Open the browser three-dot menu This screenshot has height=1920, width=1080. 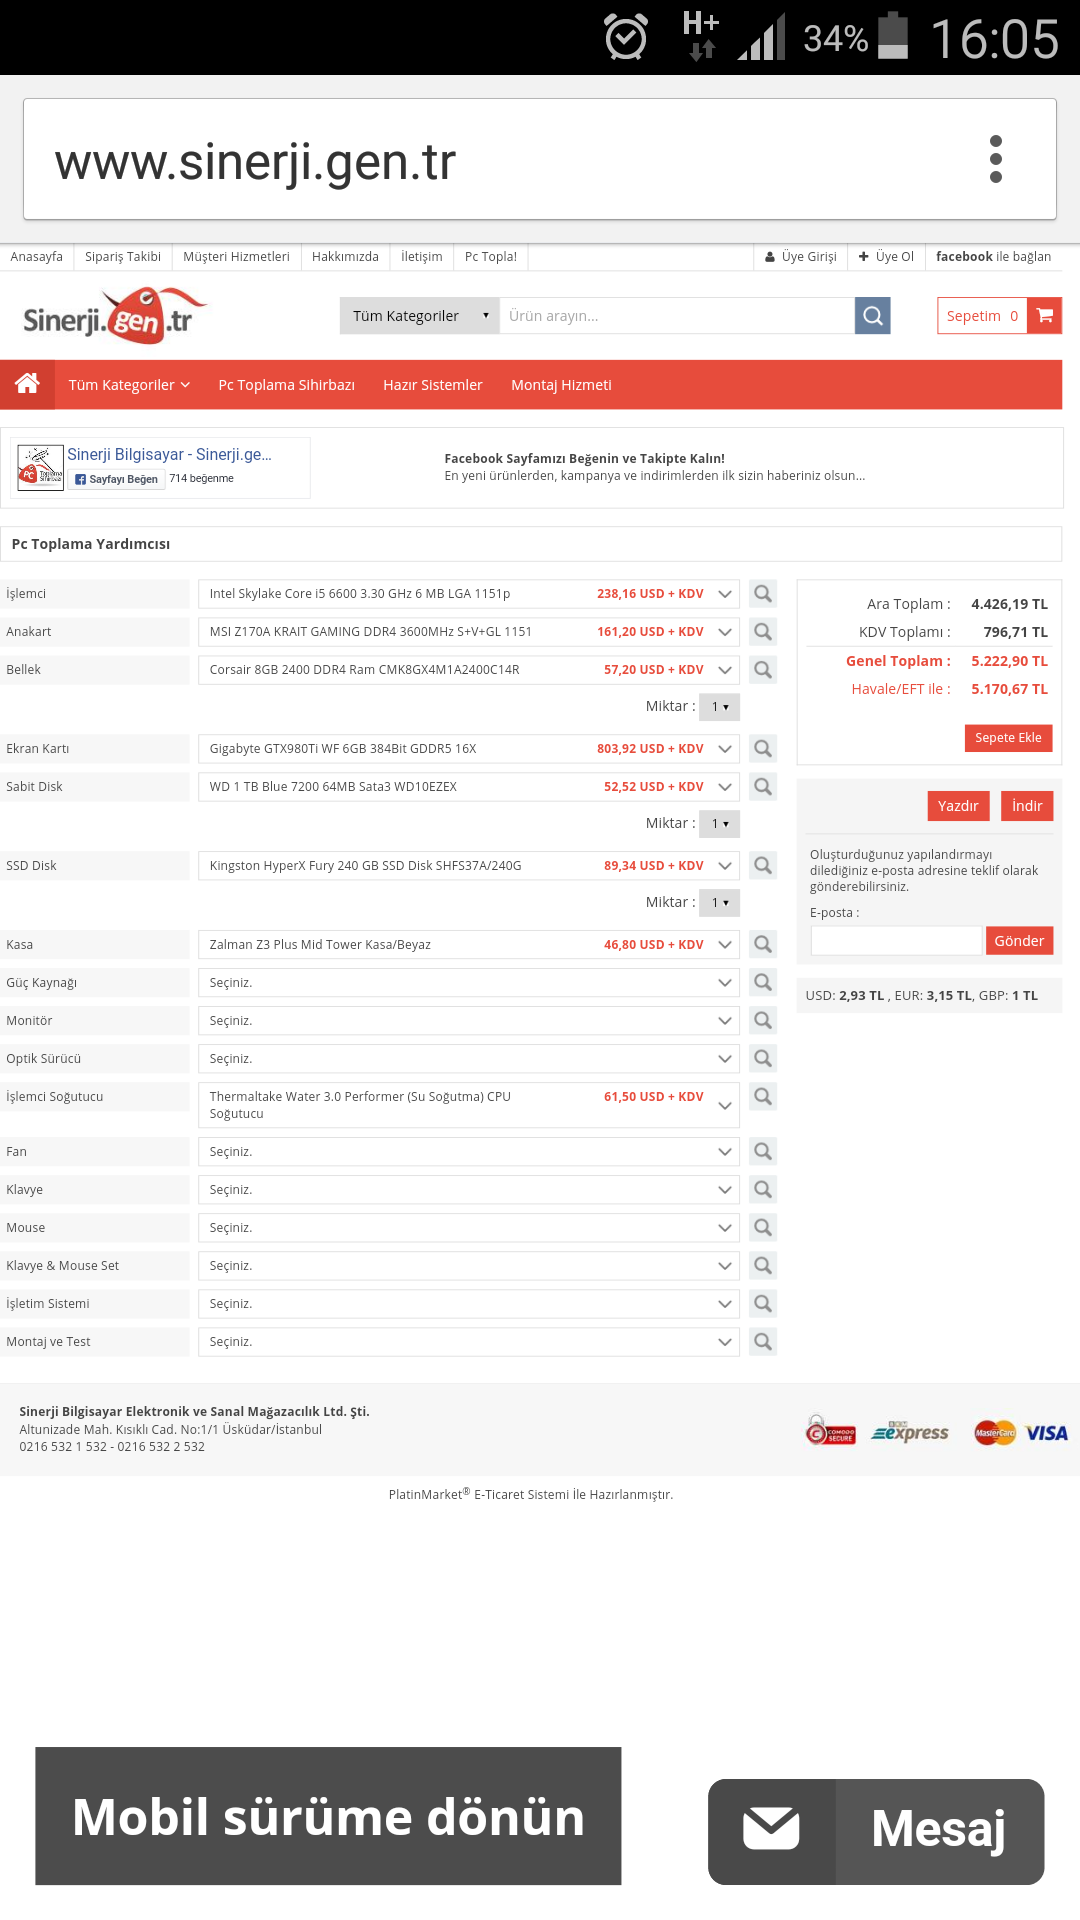tap(995, 159)
